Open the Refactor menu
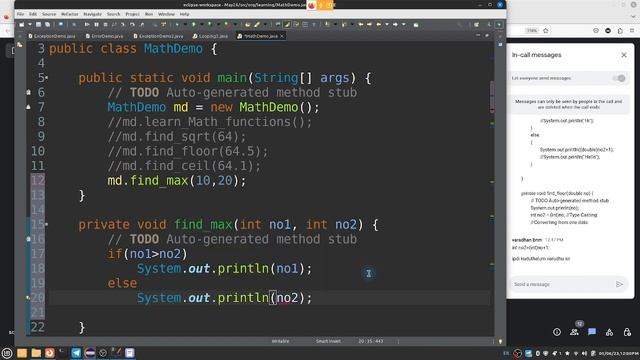The width and height of the screenshot is (640, 360). point(70,14)
